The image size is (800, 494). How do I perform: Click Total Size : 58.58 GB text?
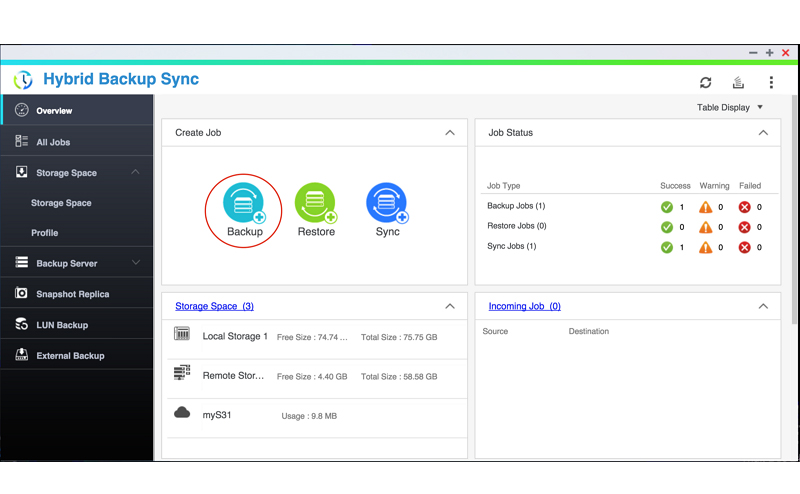[x=399, y=377]
